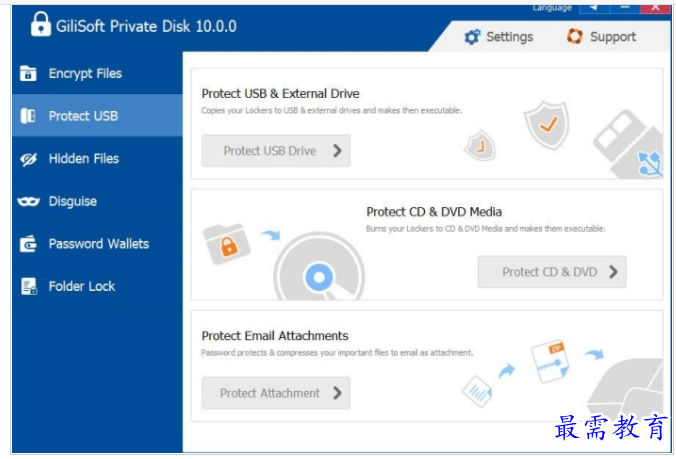Click the GiliSoft Private Disk 10.0.0 title
Viewport: 676px width, 459px height.
pyautogui.click(x=146, y=26)
